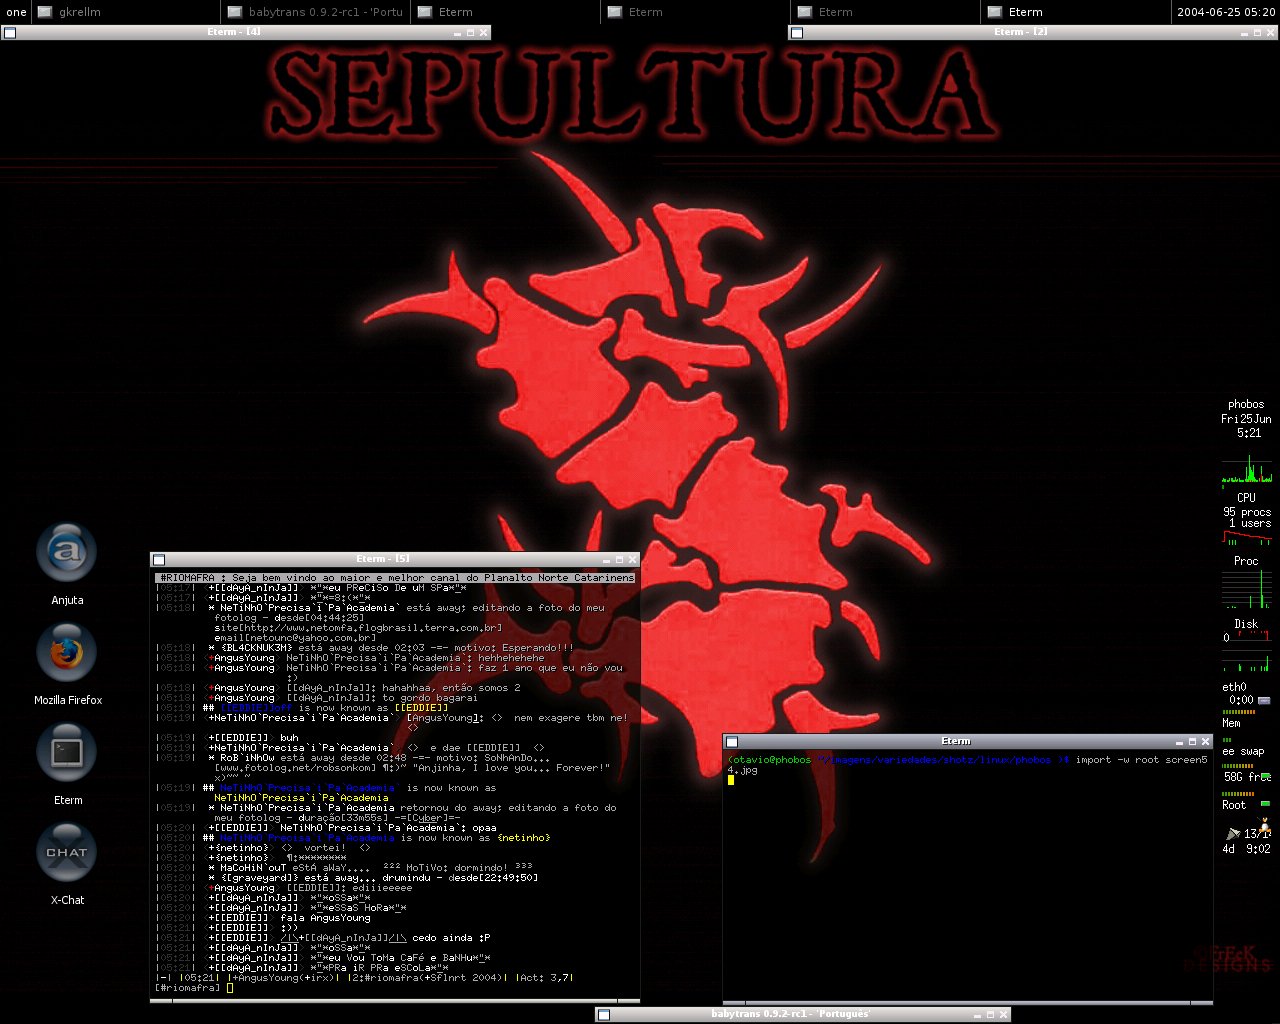
Task: Open the Eterm terminal desktop icon
Action: coord(67,752)
